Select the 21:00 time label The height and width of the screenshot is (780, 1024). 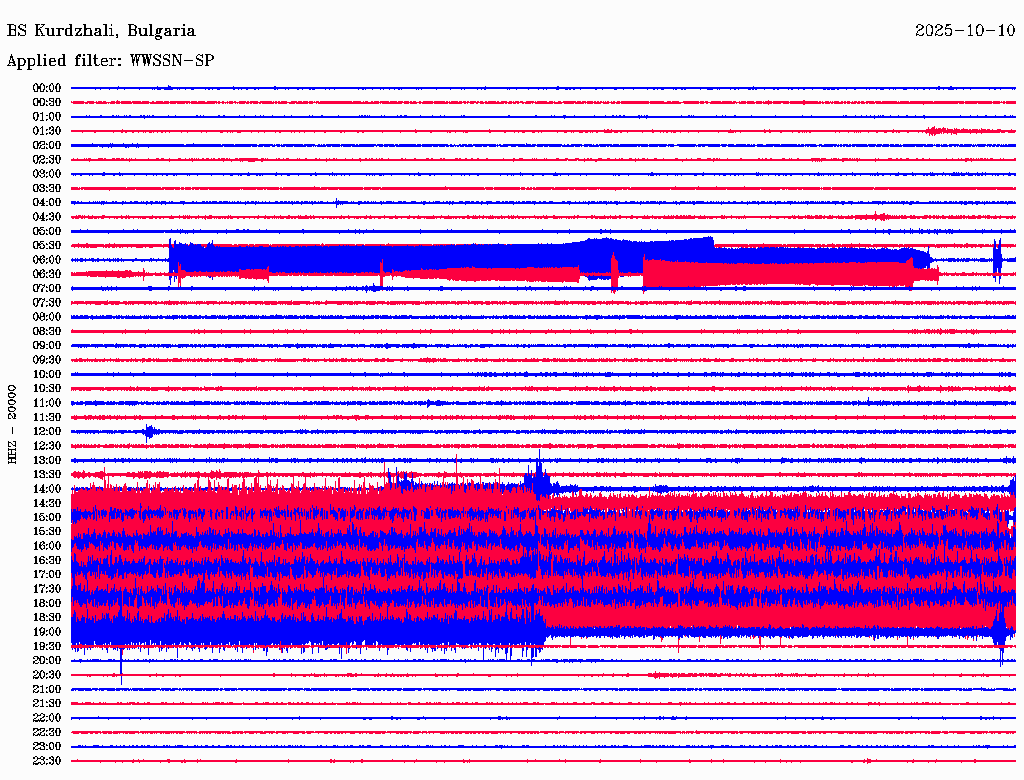click(x=47, y=689)
